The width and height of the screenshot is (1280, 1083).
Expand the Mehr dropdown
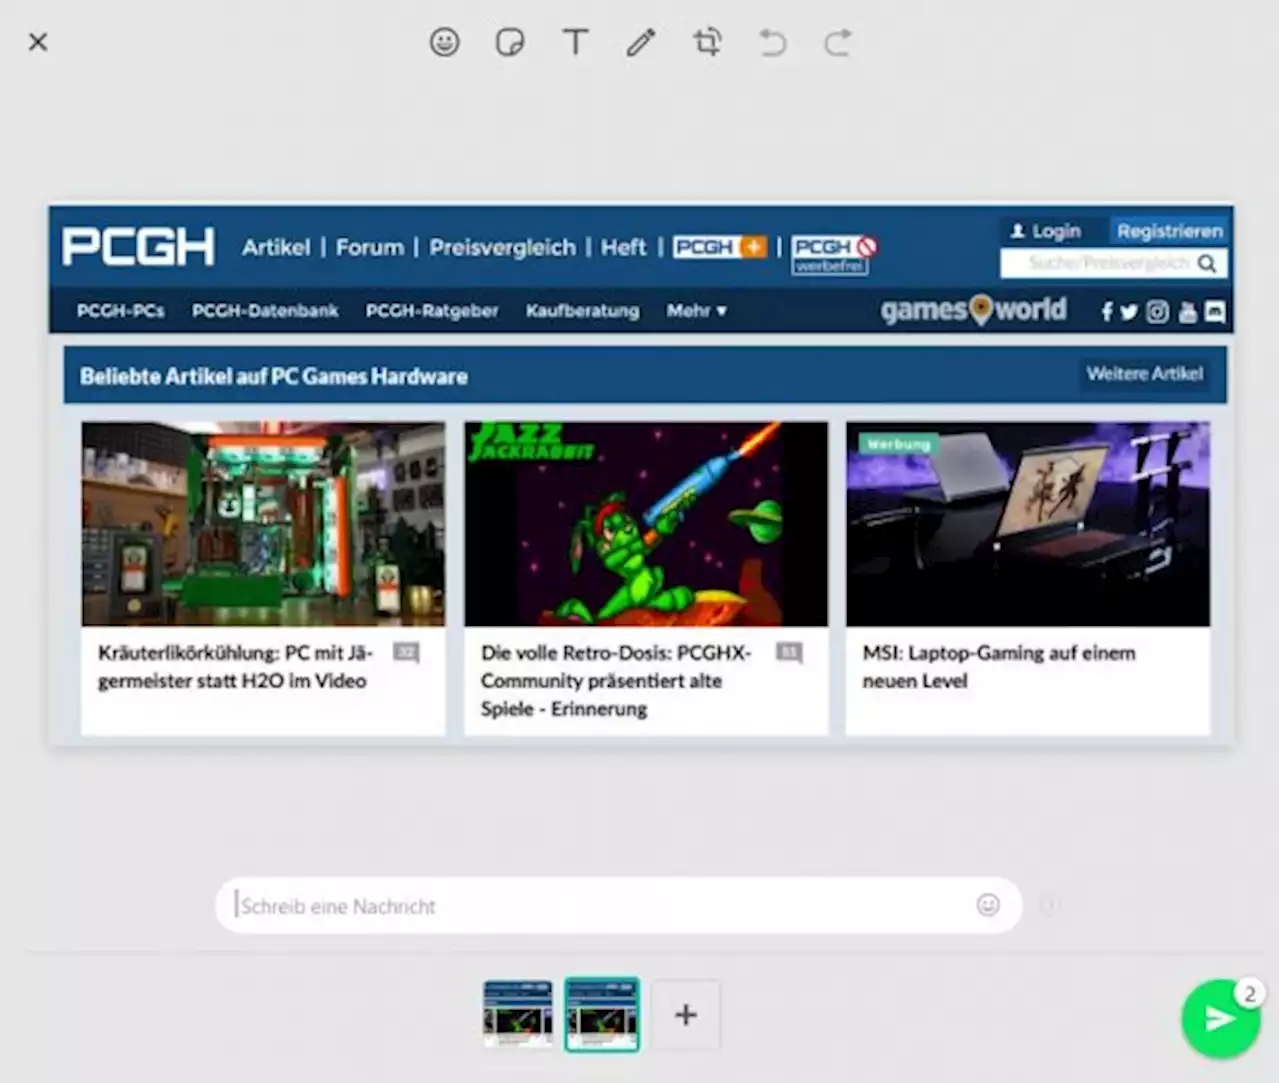point(697,311)
